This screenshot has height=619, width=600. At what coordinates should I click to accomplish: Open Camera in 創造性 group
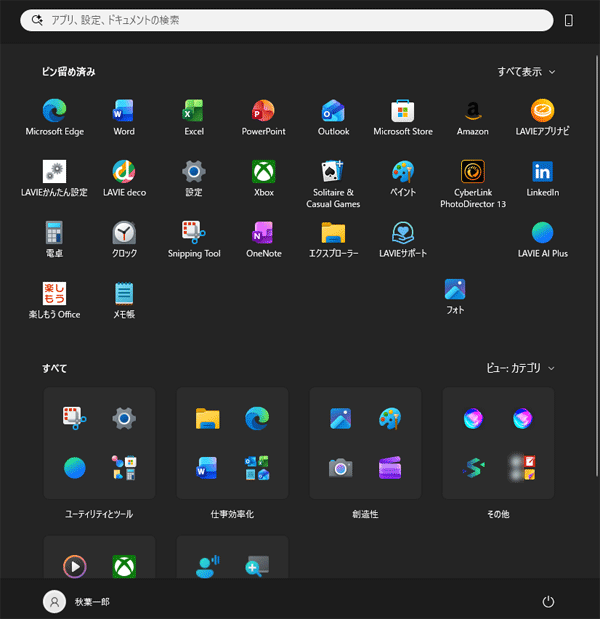(340, 468)
